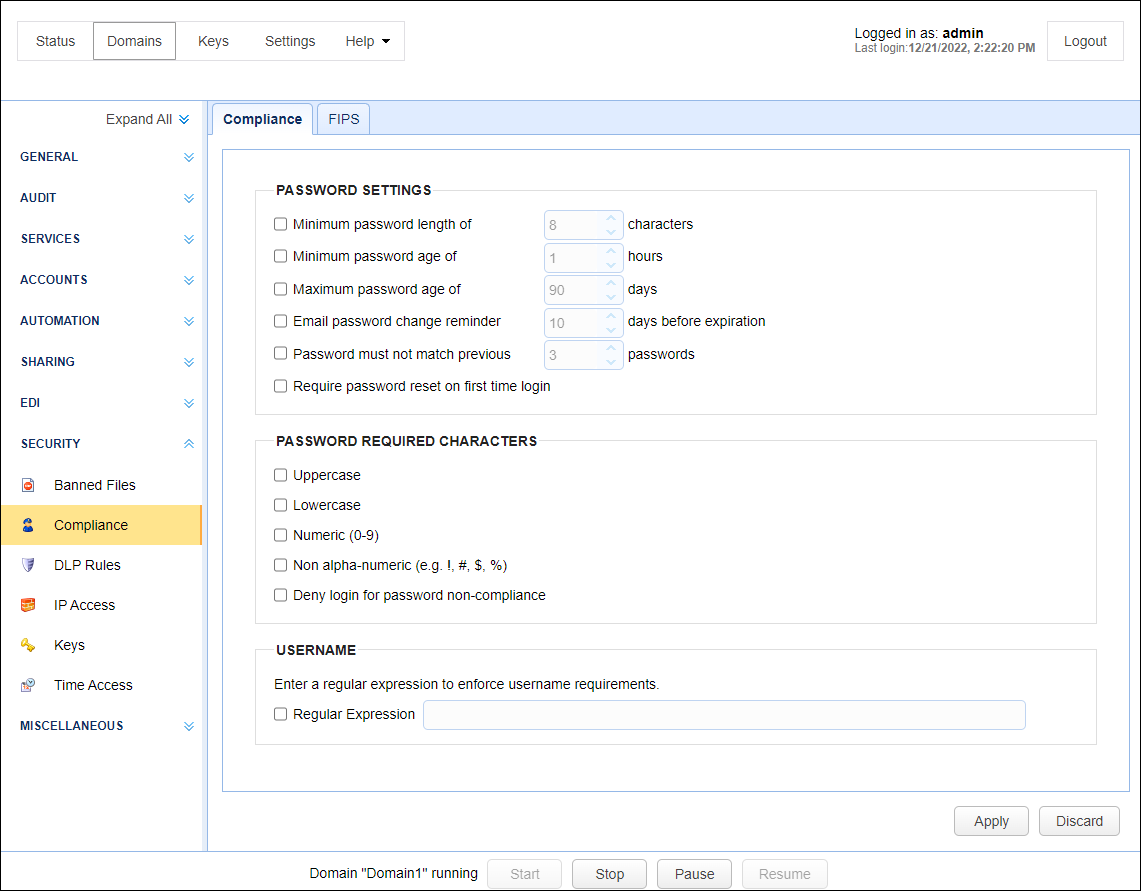The image size is (1141, 891).
Task: Enable Minimum password length checkbox
Action: pyautogui.click(x=280, y=224)
